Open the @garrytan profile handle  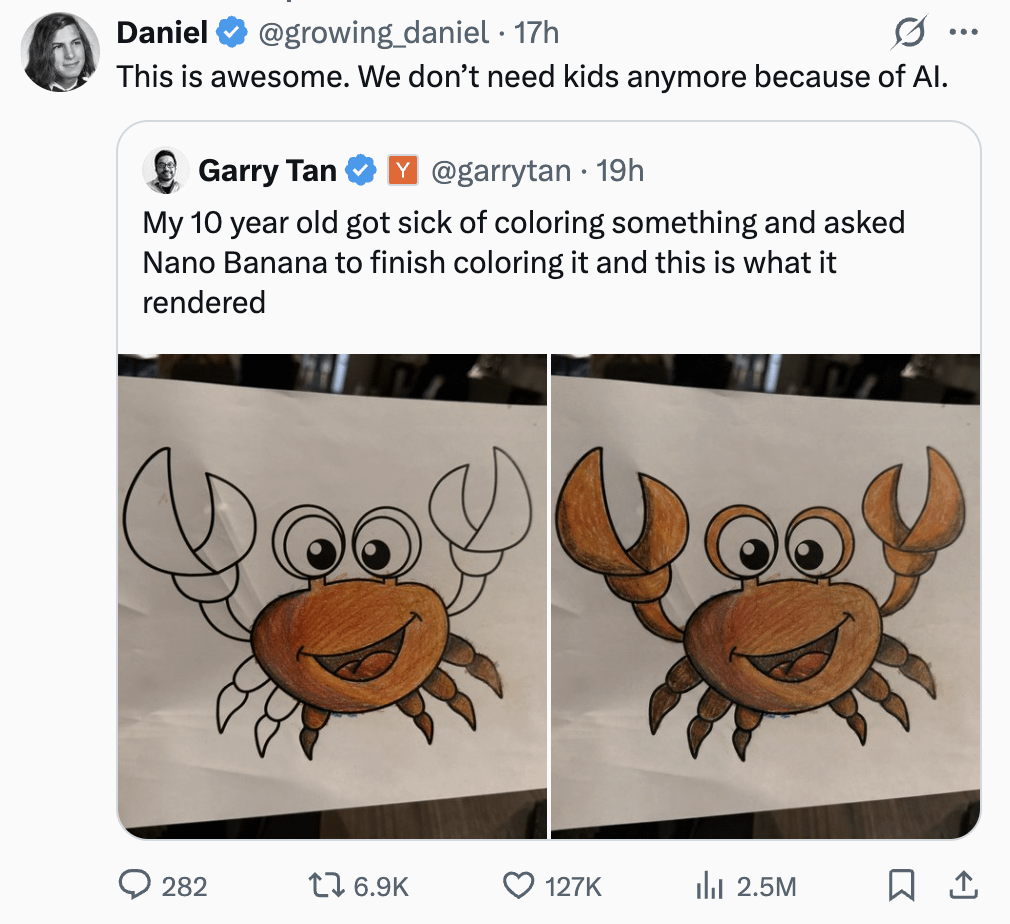tap(500, 171)
